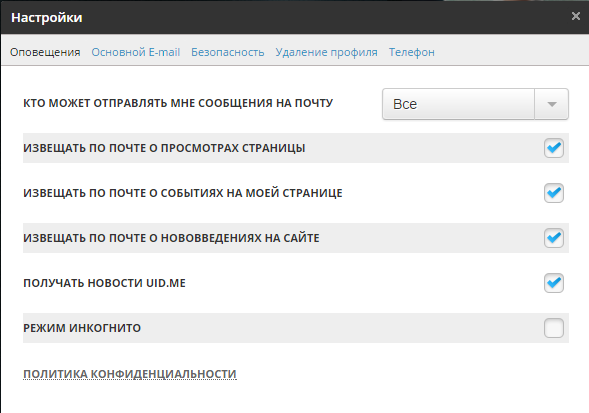589x413 pixels.
Task: Toggle the о событиях на моей странице checkbox
Action: 554,193
